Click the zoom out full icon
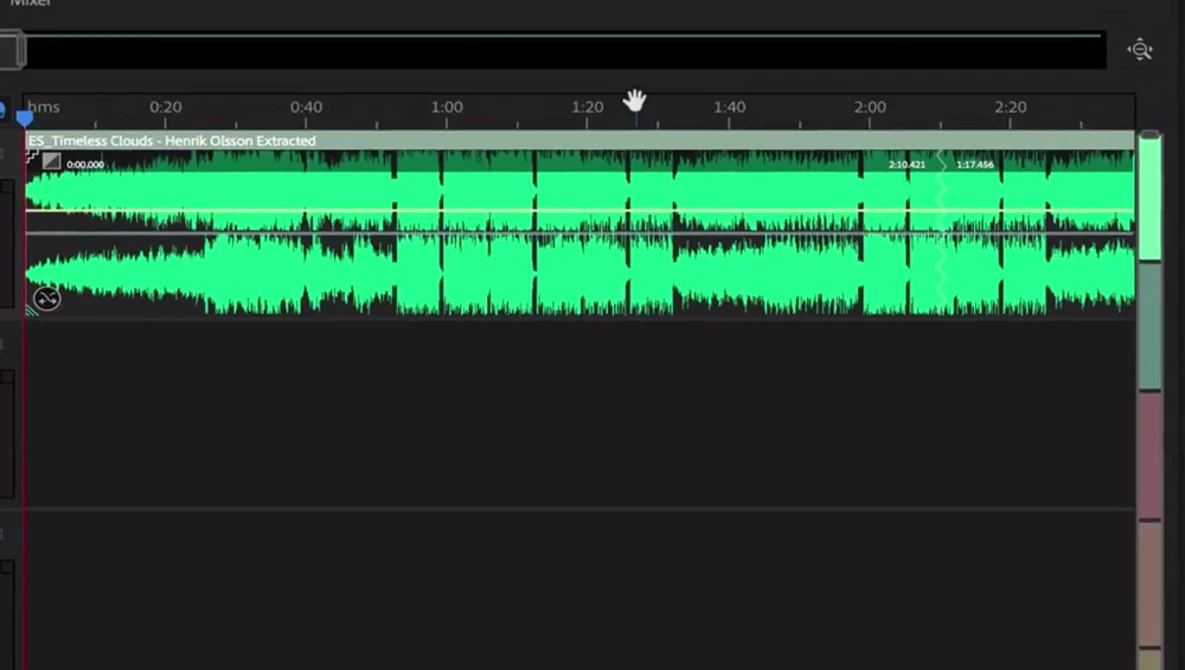This screenshot has height=670, width=1185. coord(1140,50)
